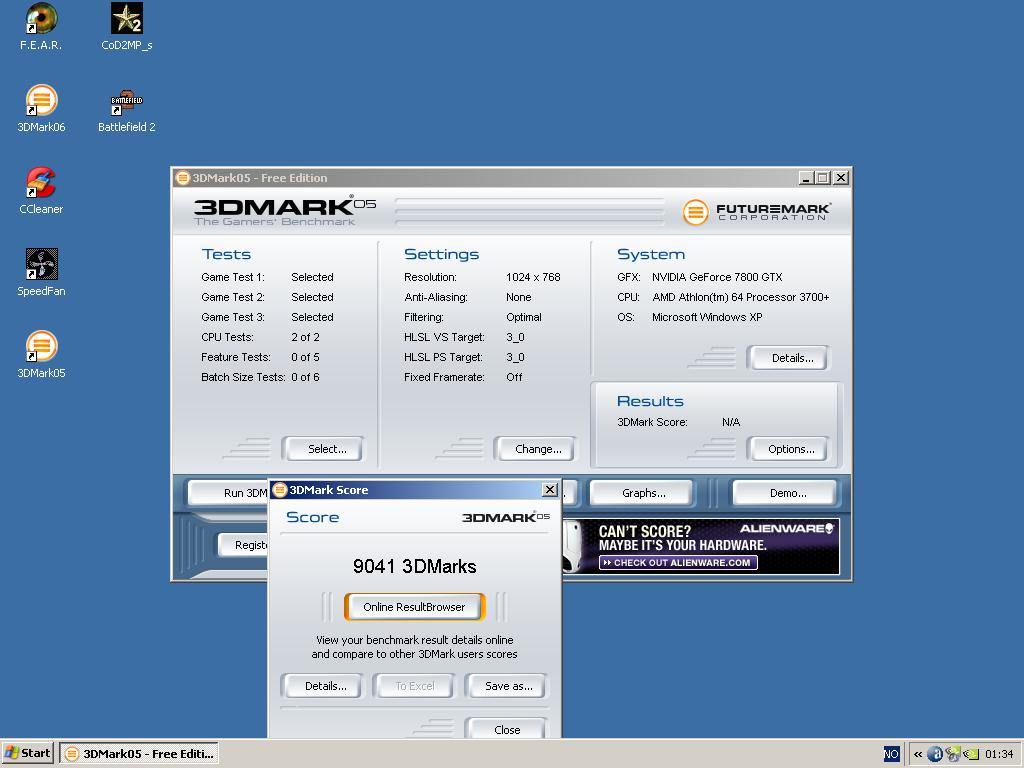This screenshot has width=1024, height=768.
Task: Expand hidden tray icons with the « arrow
Action: 918,754
